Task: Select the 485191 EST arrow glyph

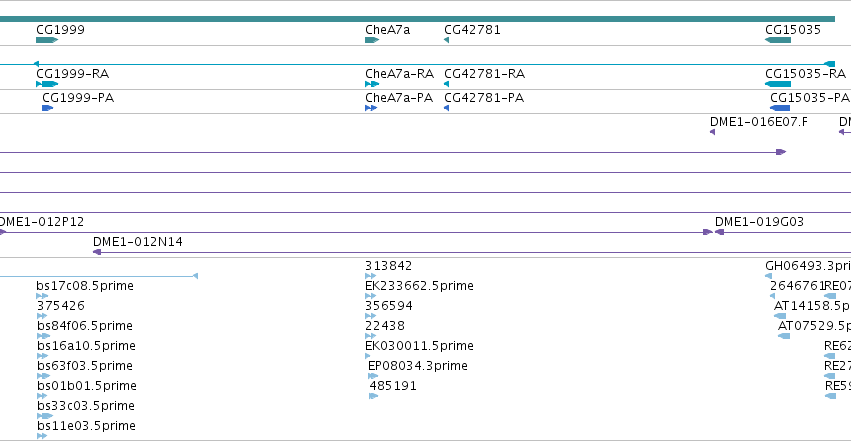Action: click(373, 396)
